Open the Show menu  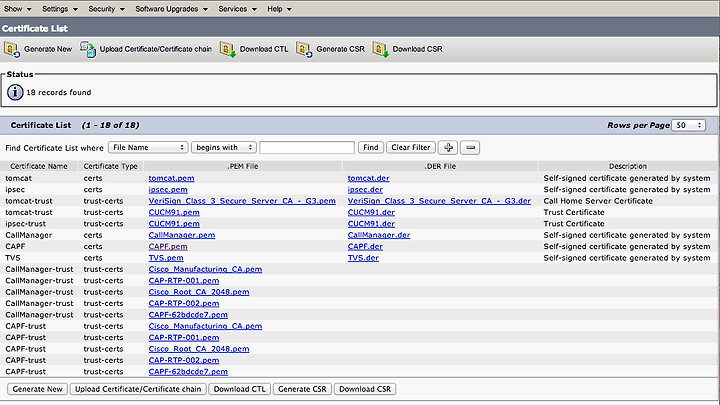[x=17, y=9]
